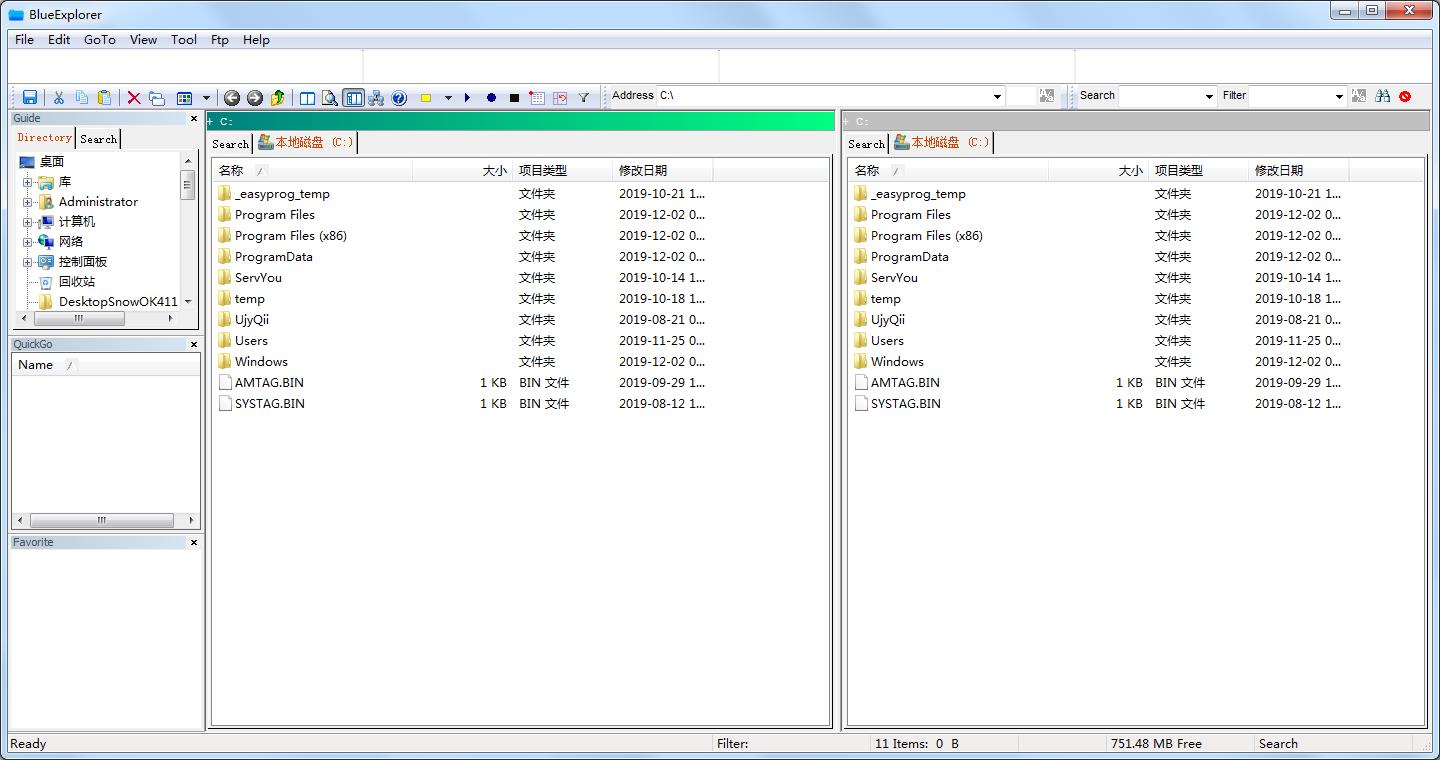Select left pane Search tab
Screen dimensions: 1440x760
click(230, 144)
